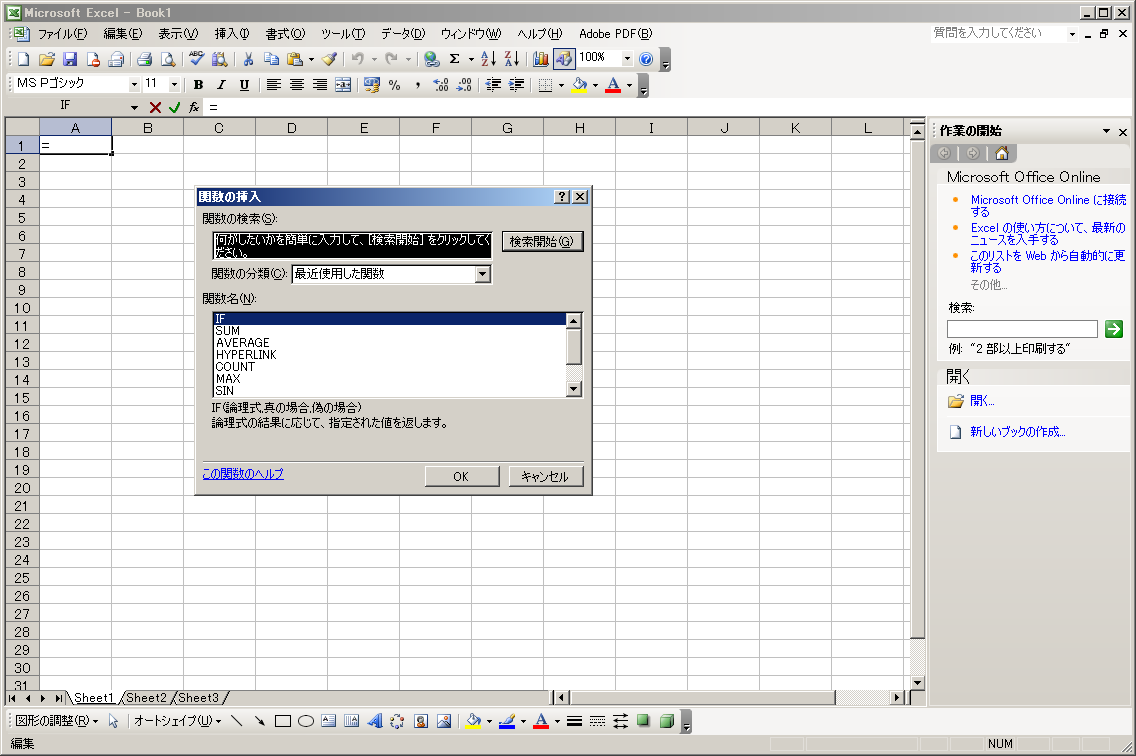
Task: Click the yellow Fill Color bucket
Action: pyautogui.click(x=580, y=85)
